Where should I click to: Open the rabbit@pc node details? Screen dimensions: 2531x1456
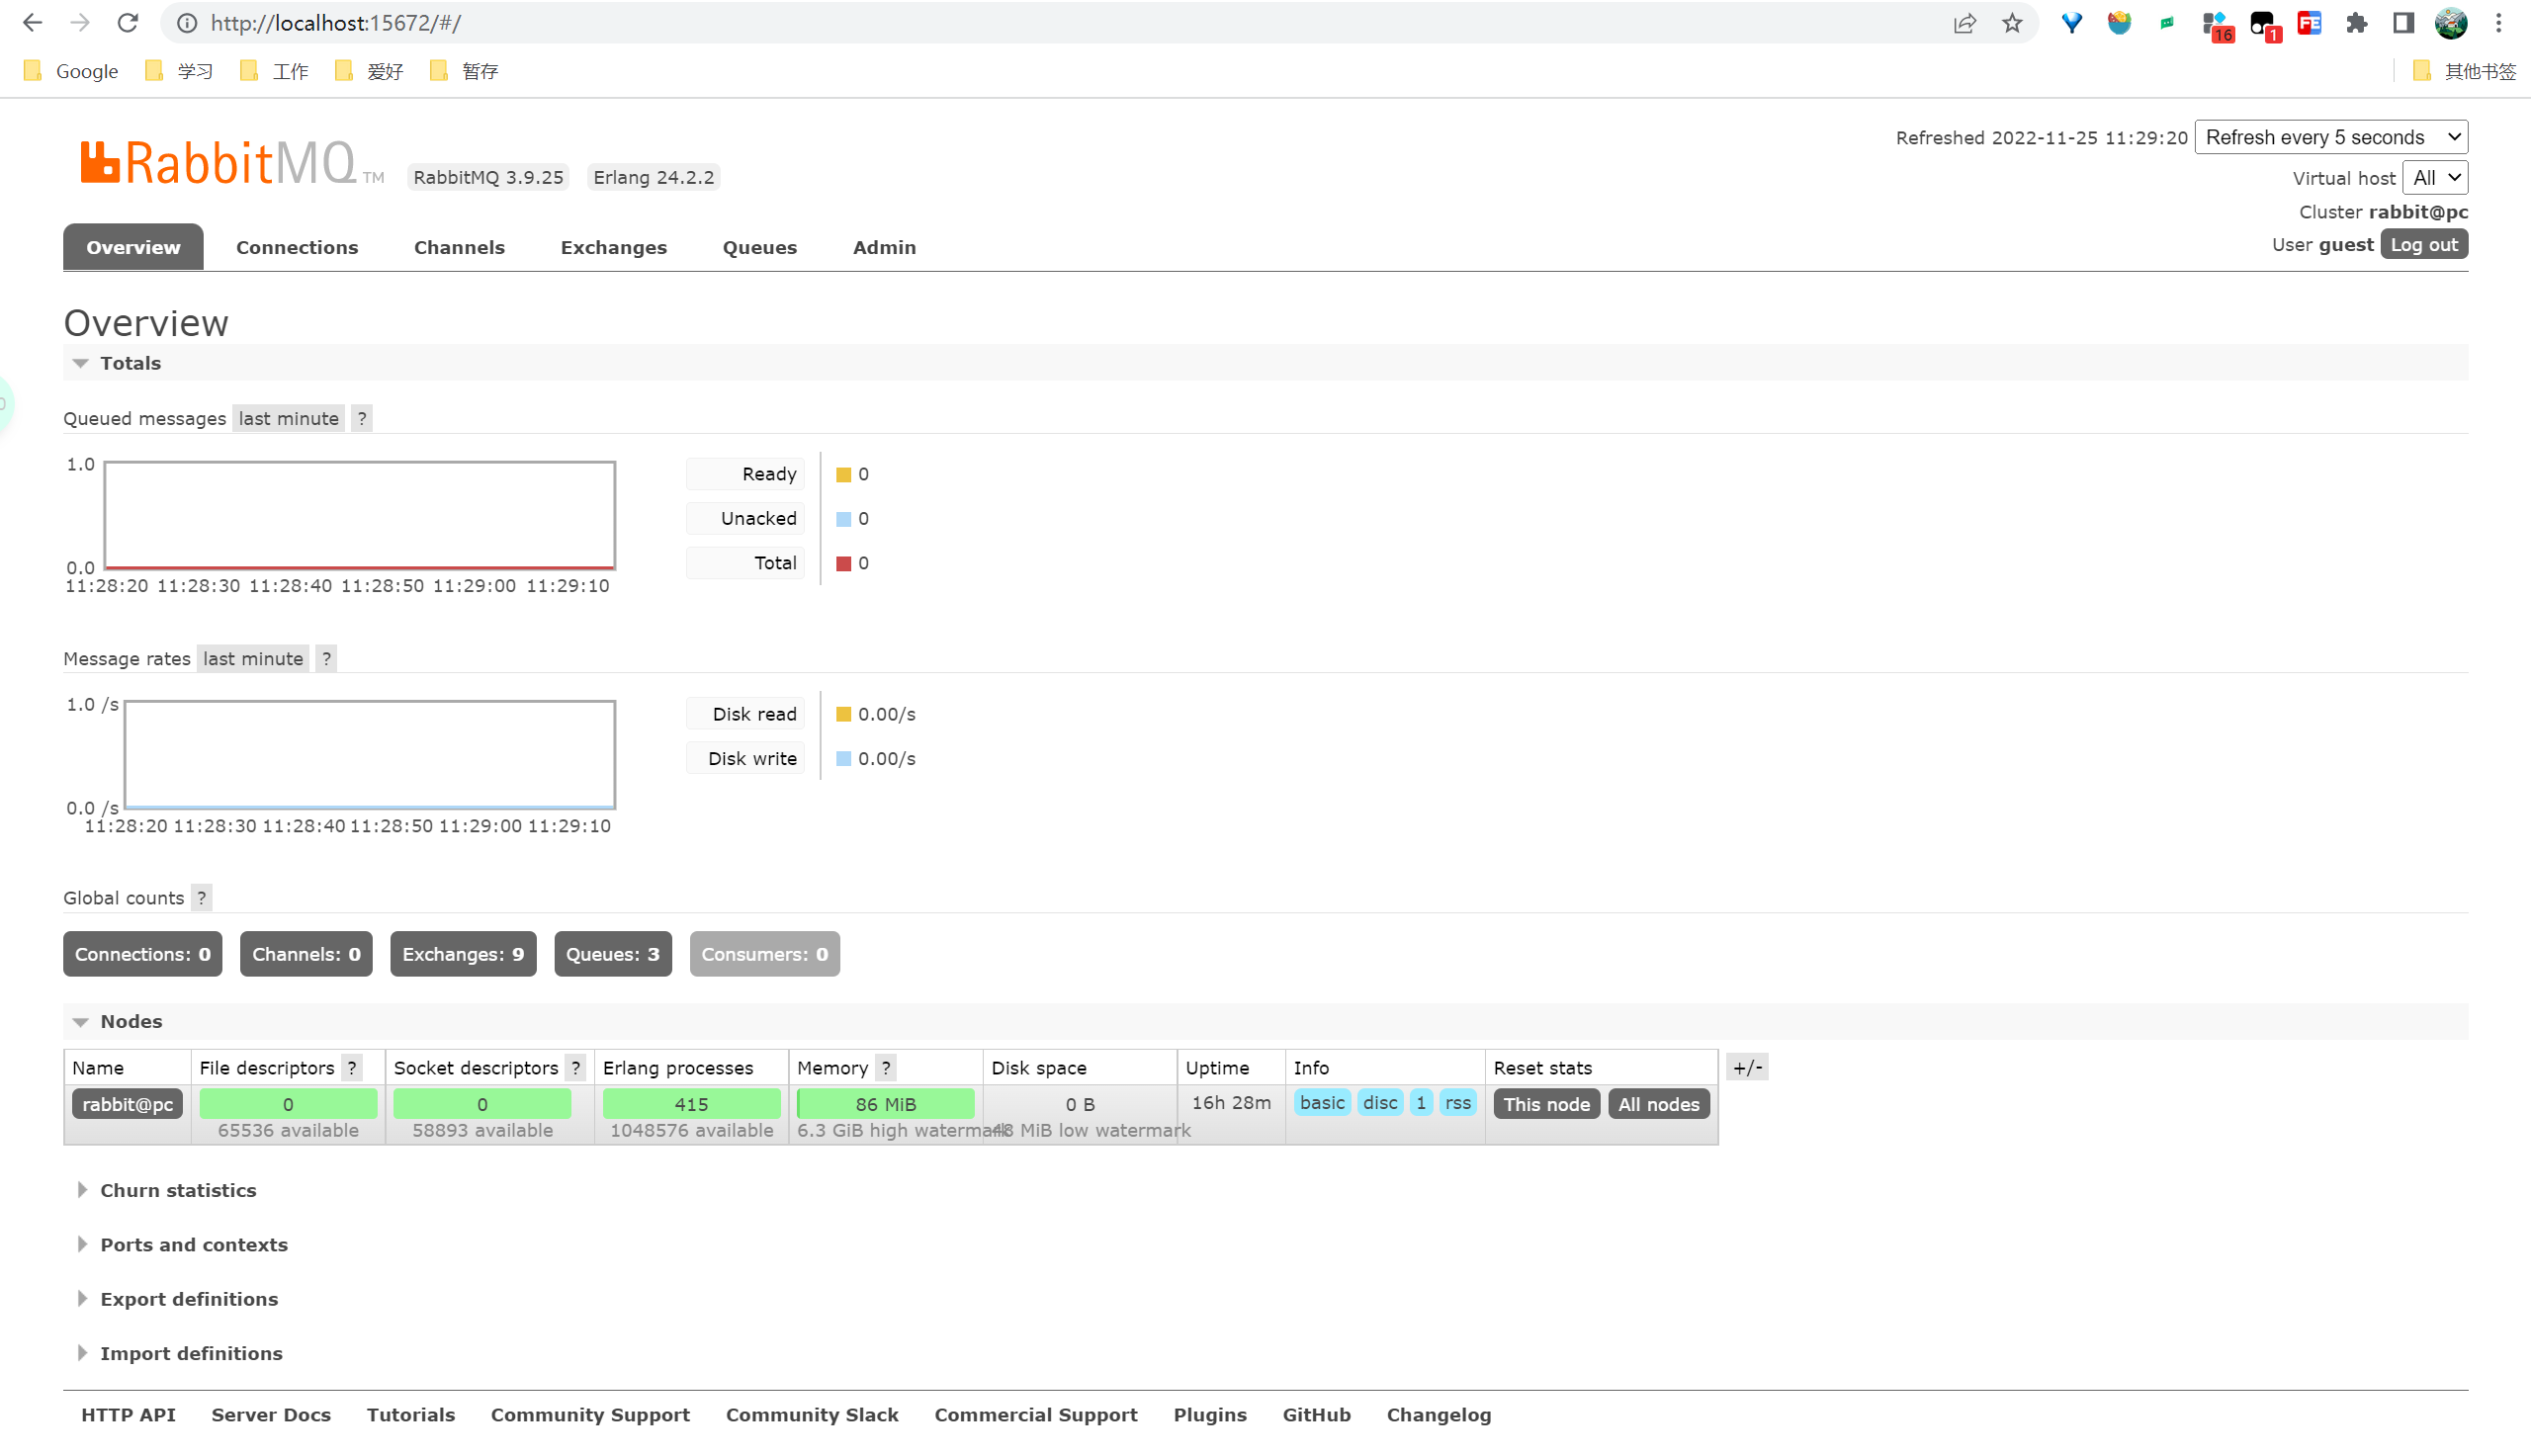[x=127, y=1104]
